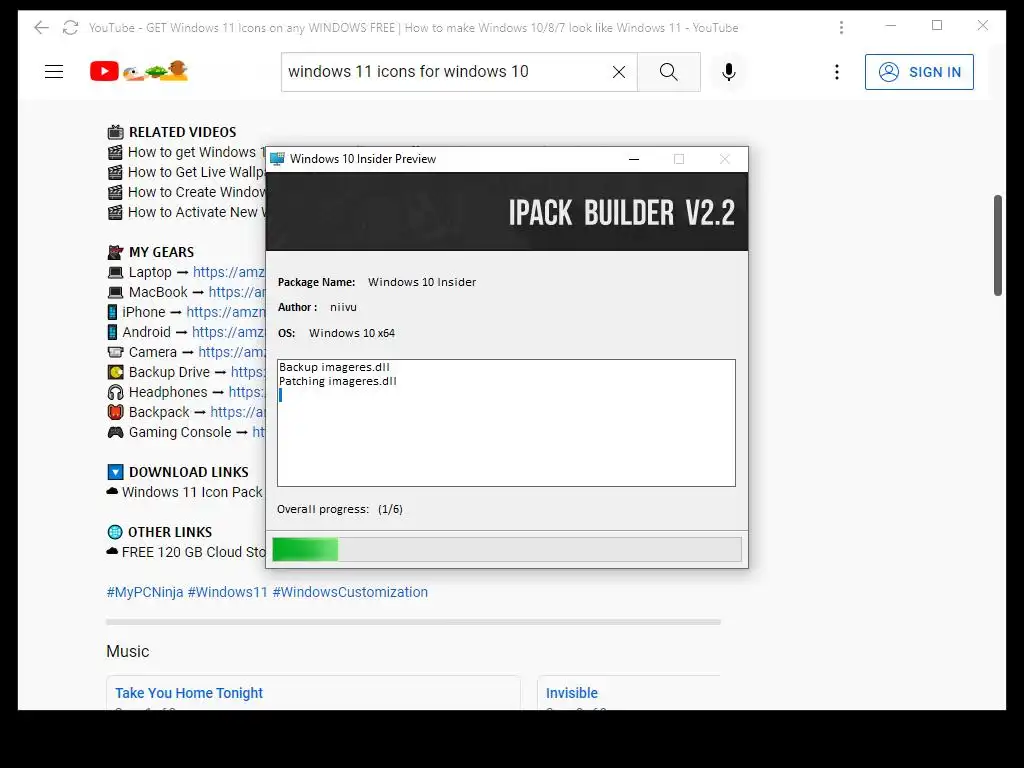Click the page vertical scrollbar thumb
Image resolution: width=1024 pixels, height=768 pixels.
point(998,245)
